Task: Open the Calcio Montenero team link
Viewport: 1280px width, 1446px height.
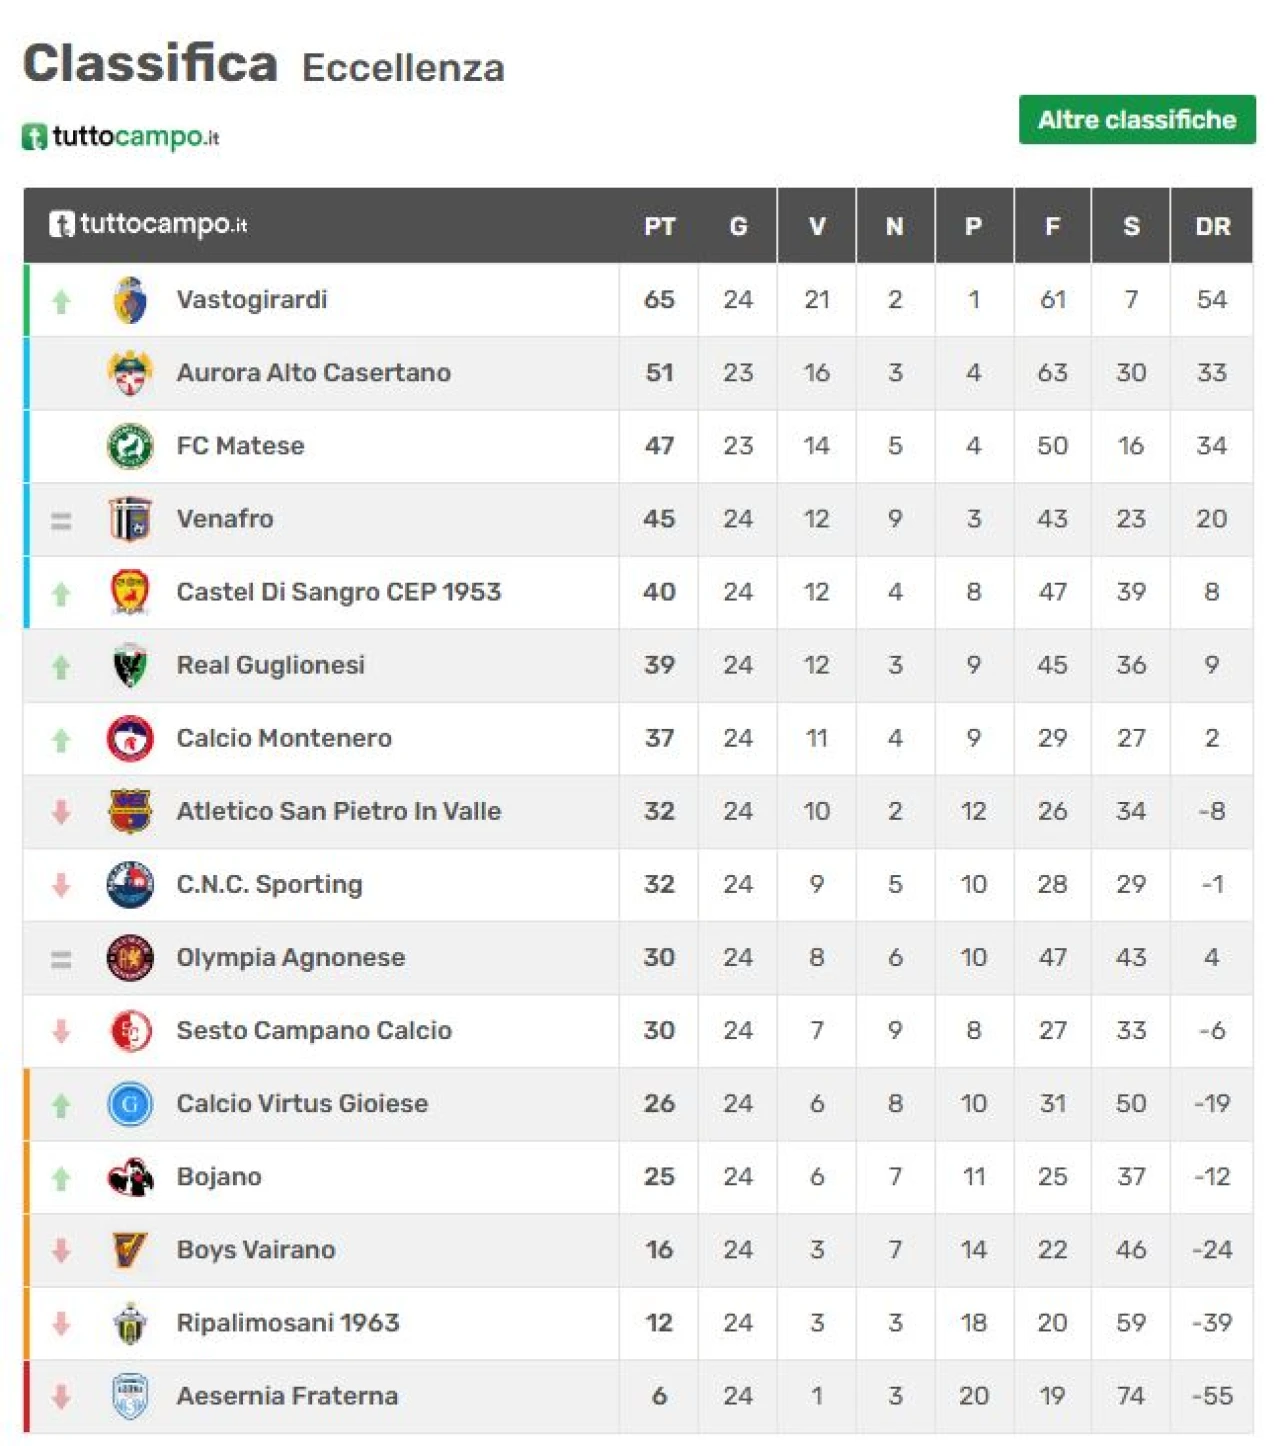Action: click(284, 738)
